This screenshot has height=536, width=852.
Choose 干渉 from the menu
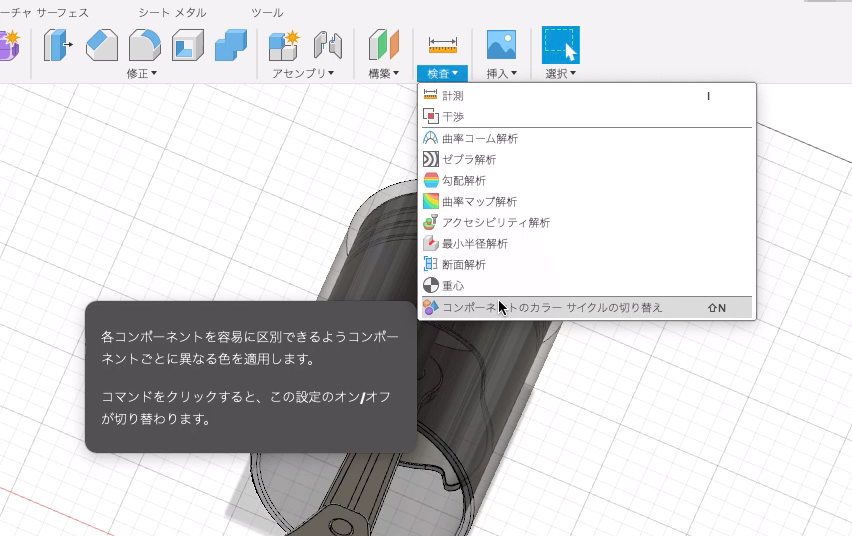pyautogui.click(x=587, y=116)
